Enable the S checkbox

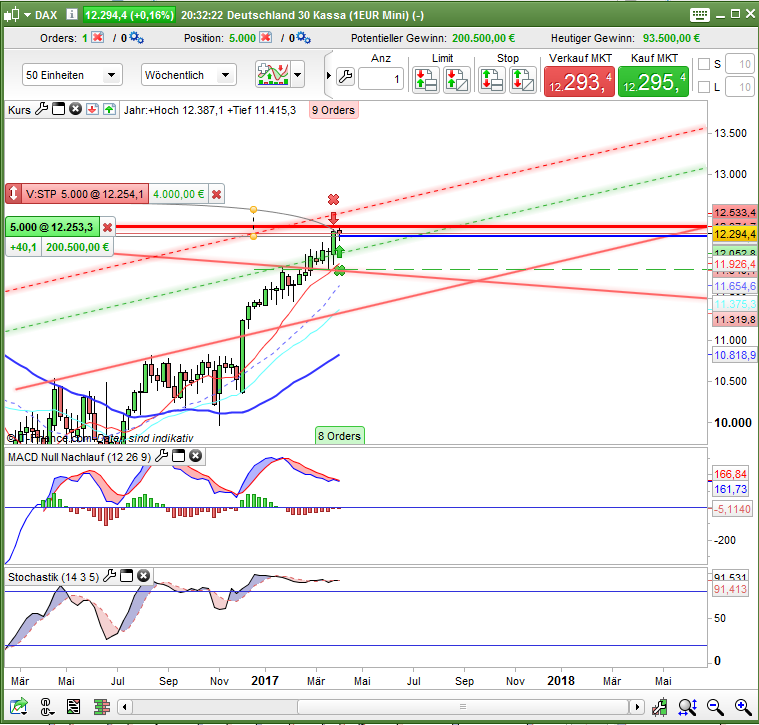coord(704,64)
